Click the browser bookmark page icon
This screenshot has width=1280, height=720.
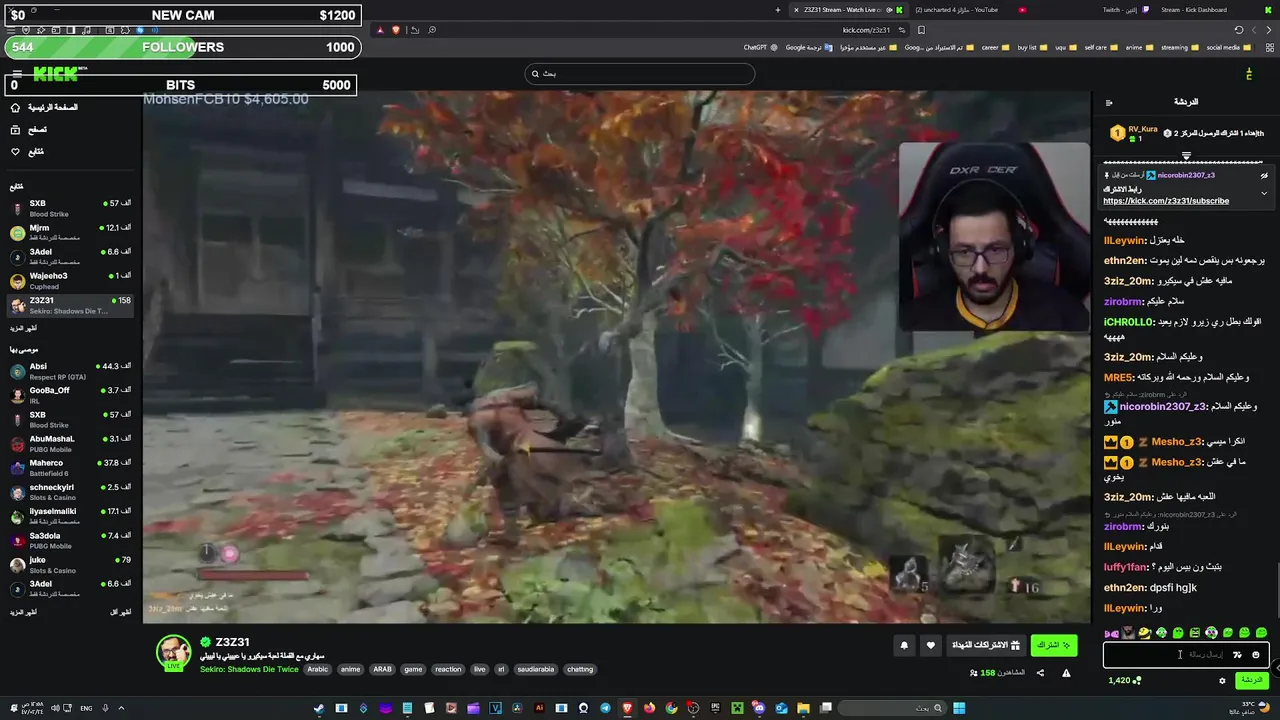921,30
